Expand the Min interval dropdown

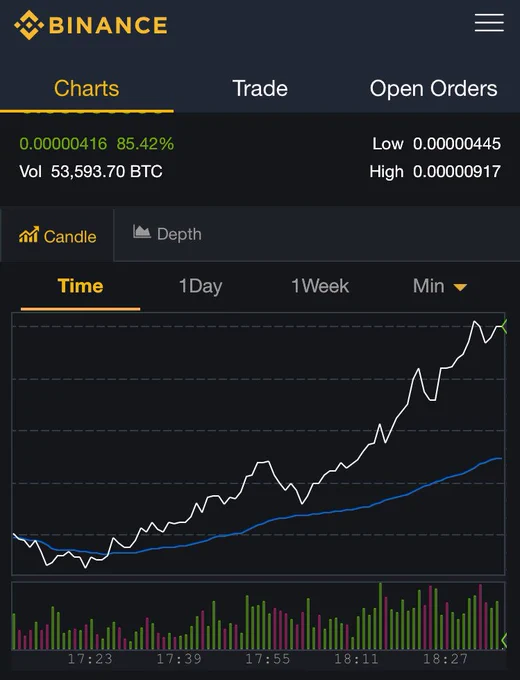pos(440,286)
